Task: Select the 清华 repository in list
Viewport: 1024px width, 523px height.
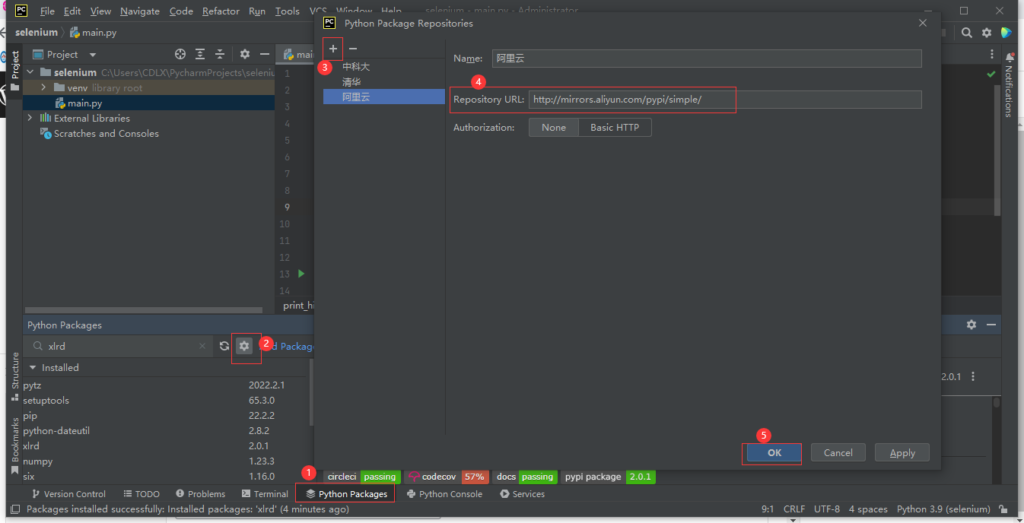Action: click(352, 82)
